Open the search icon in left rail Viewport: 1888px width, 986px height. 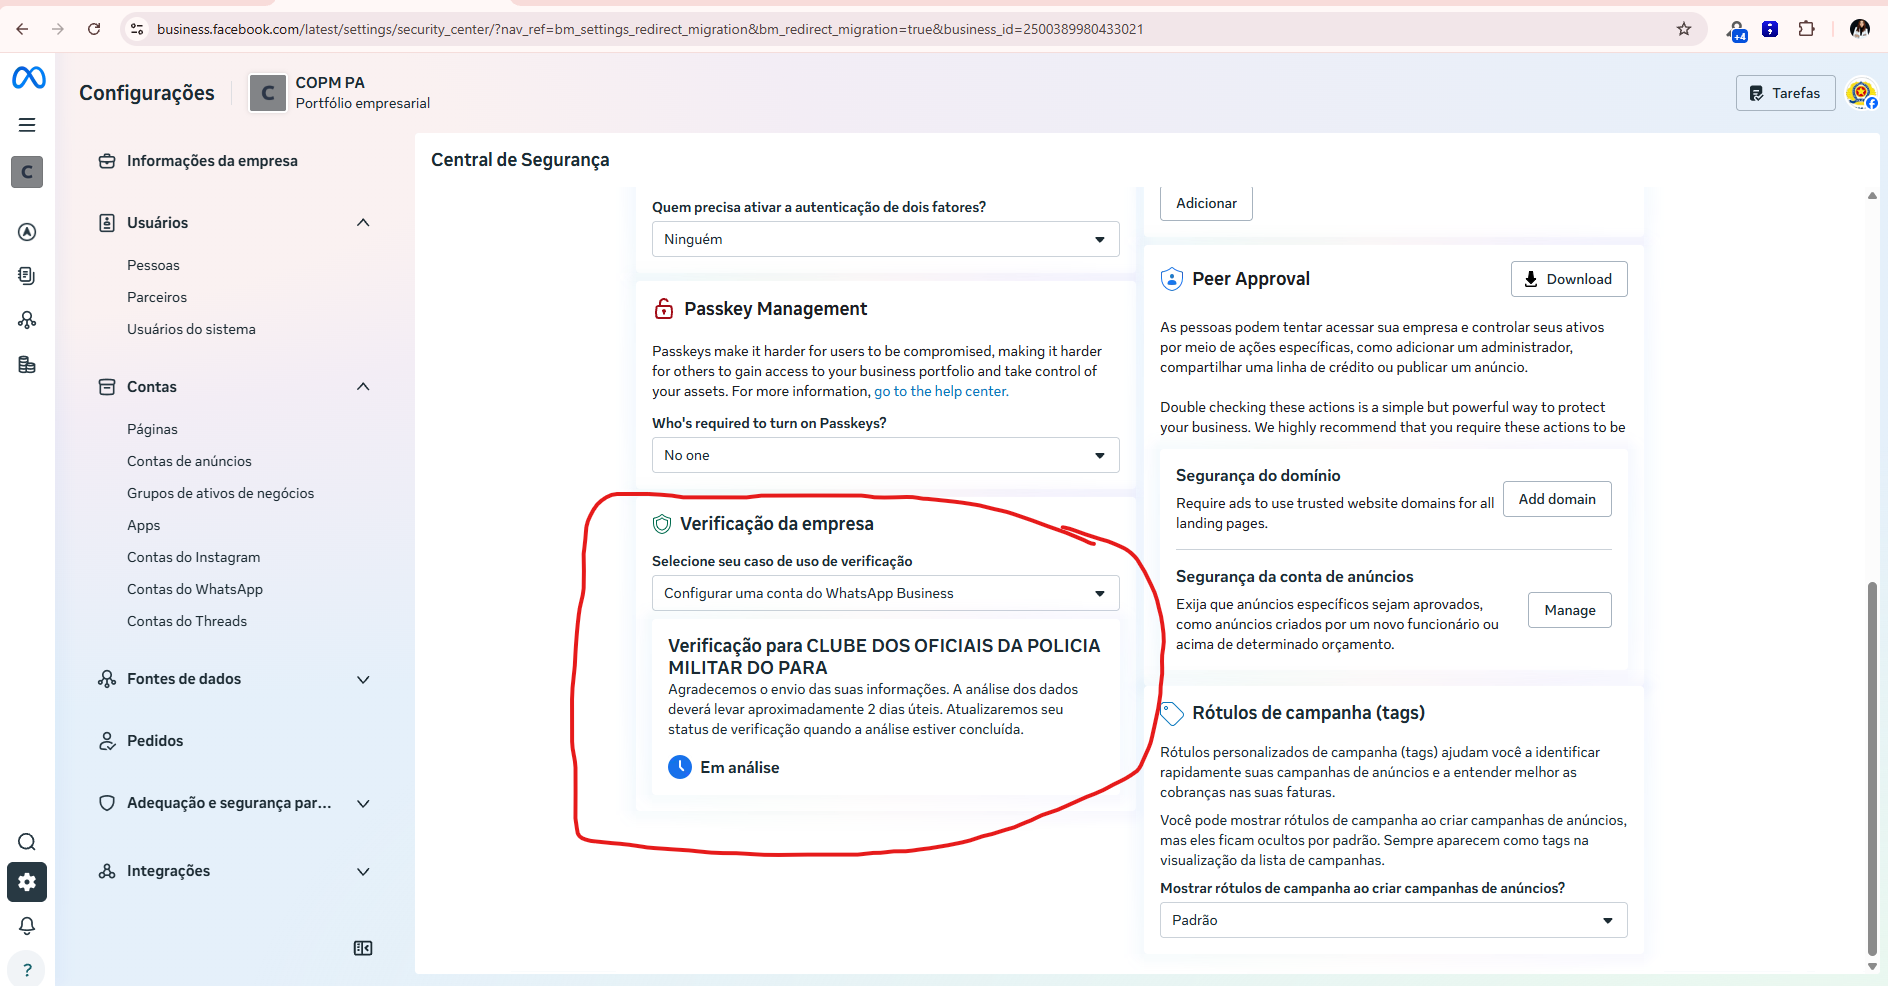coord(27,842)
